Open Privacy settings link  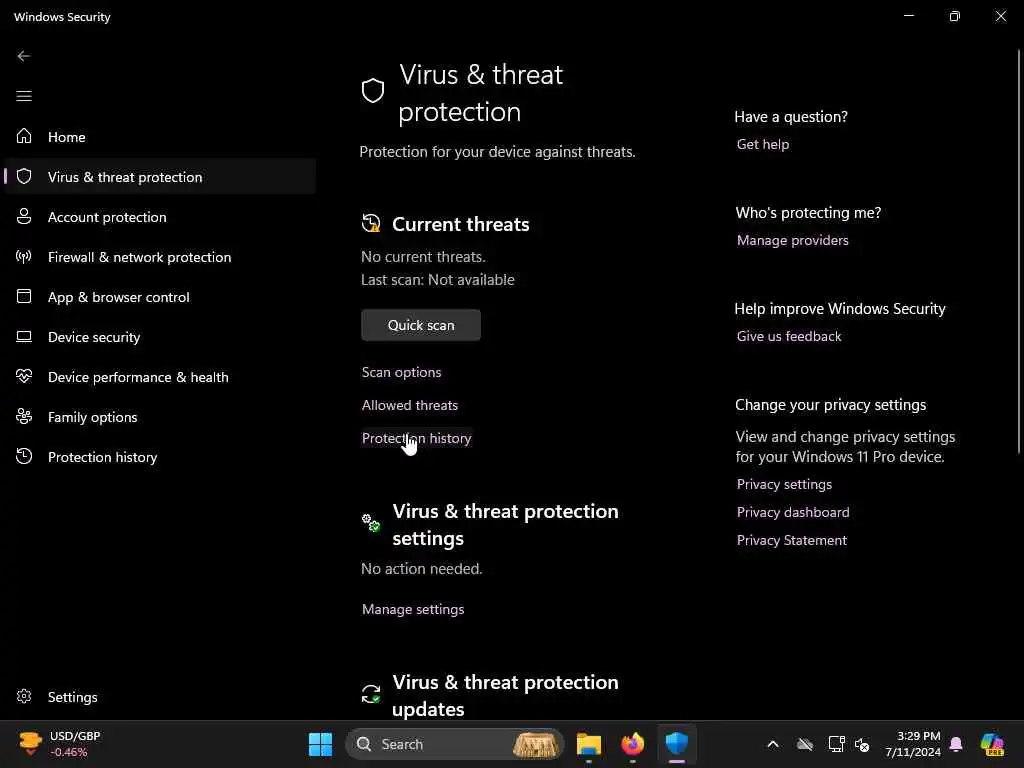[784, 484]
